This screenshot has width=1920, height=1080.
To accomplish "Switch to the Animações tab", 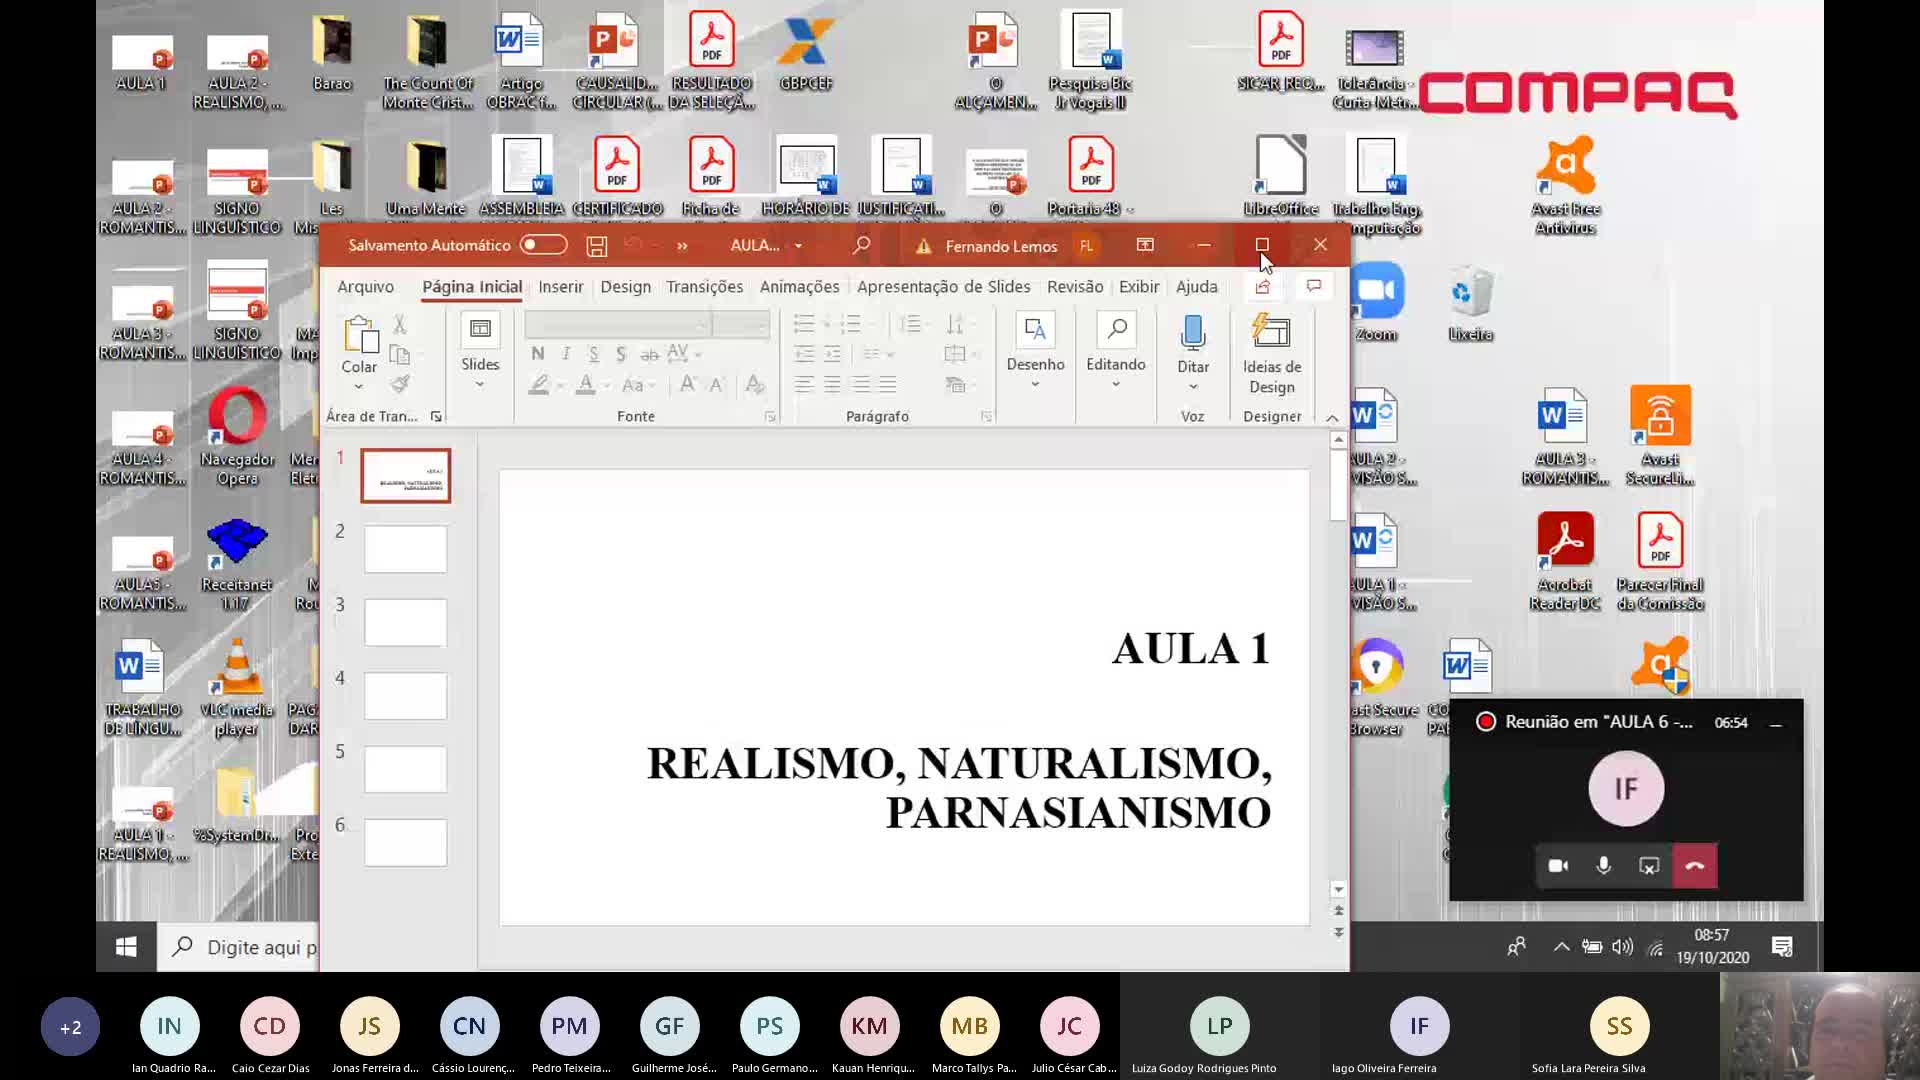I will 799,286.
